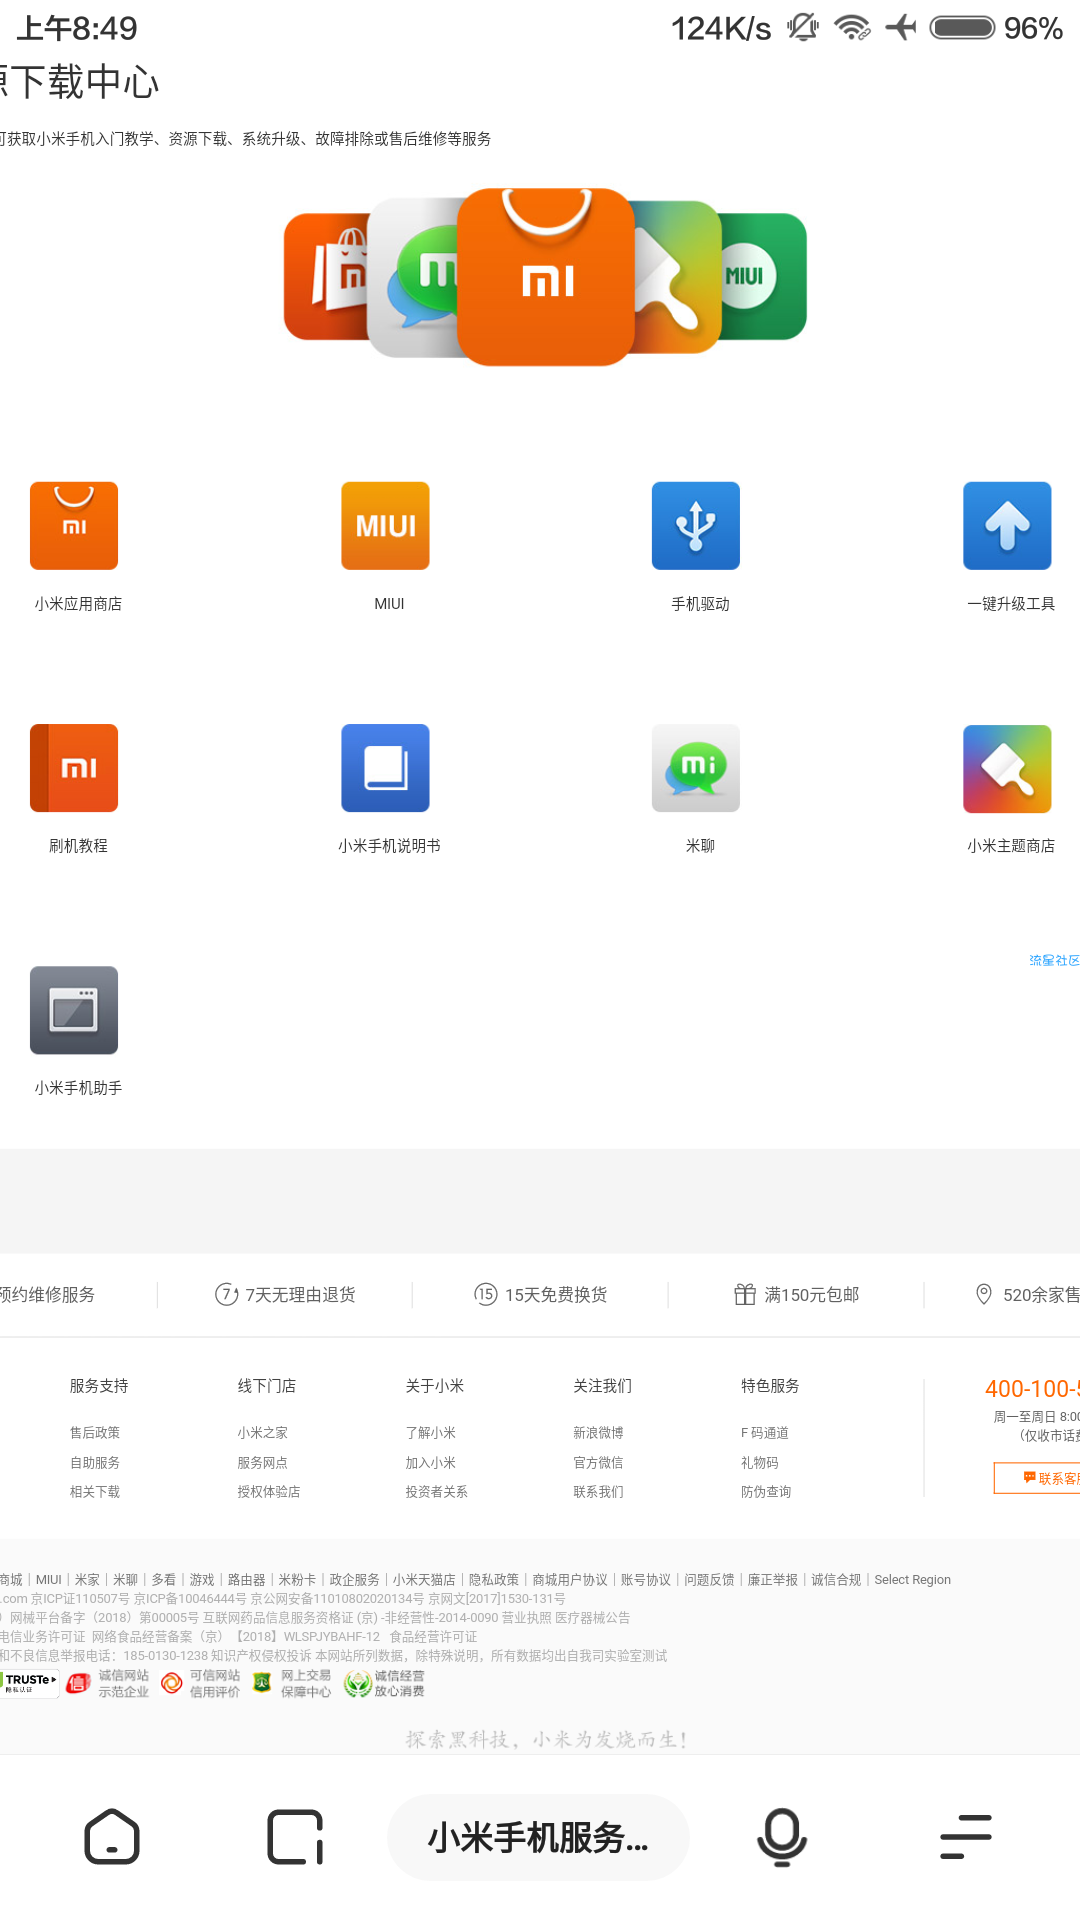Open the 授权体验店 link
1080x1920 pixels.
(x=269, y=1492)
